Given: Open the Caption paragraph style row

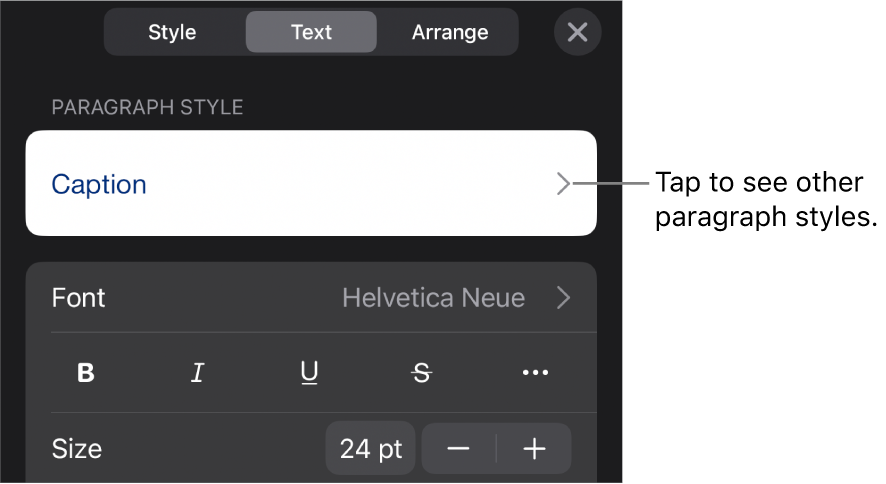Looking at the screenshot, I should click(x=310, y=184).
